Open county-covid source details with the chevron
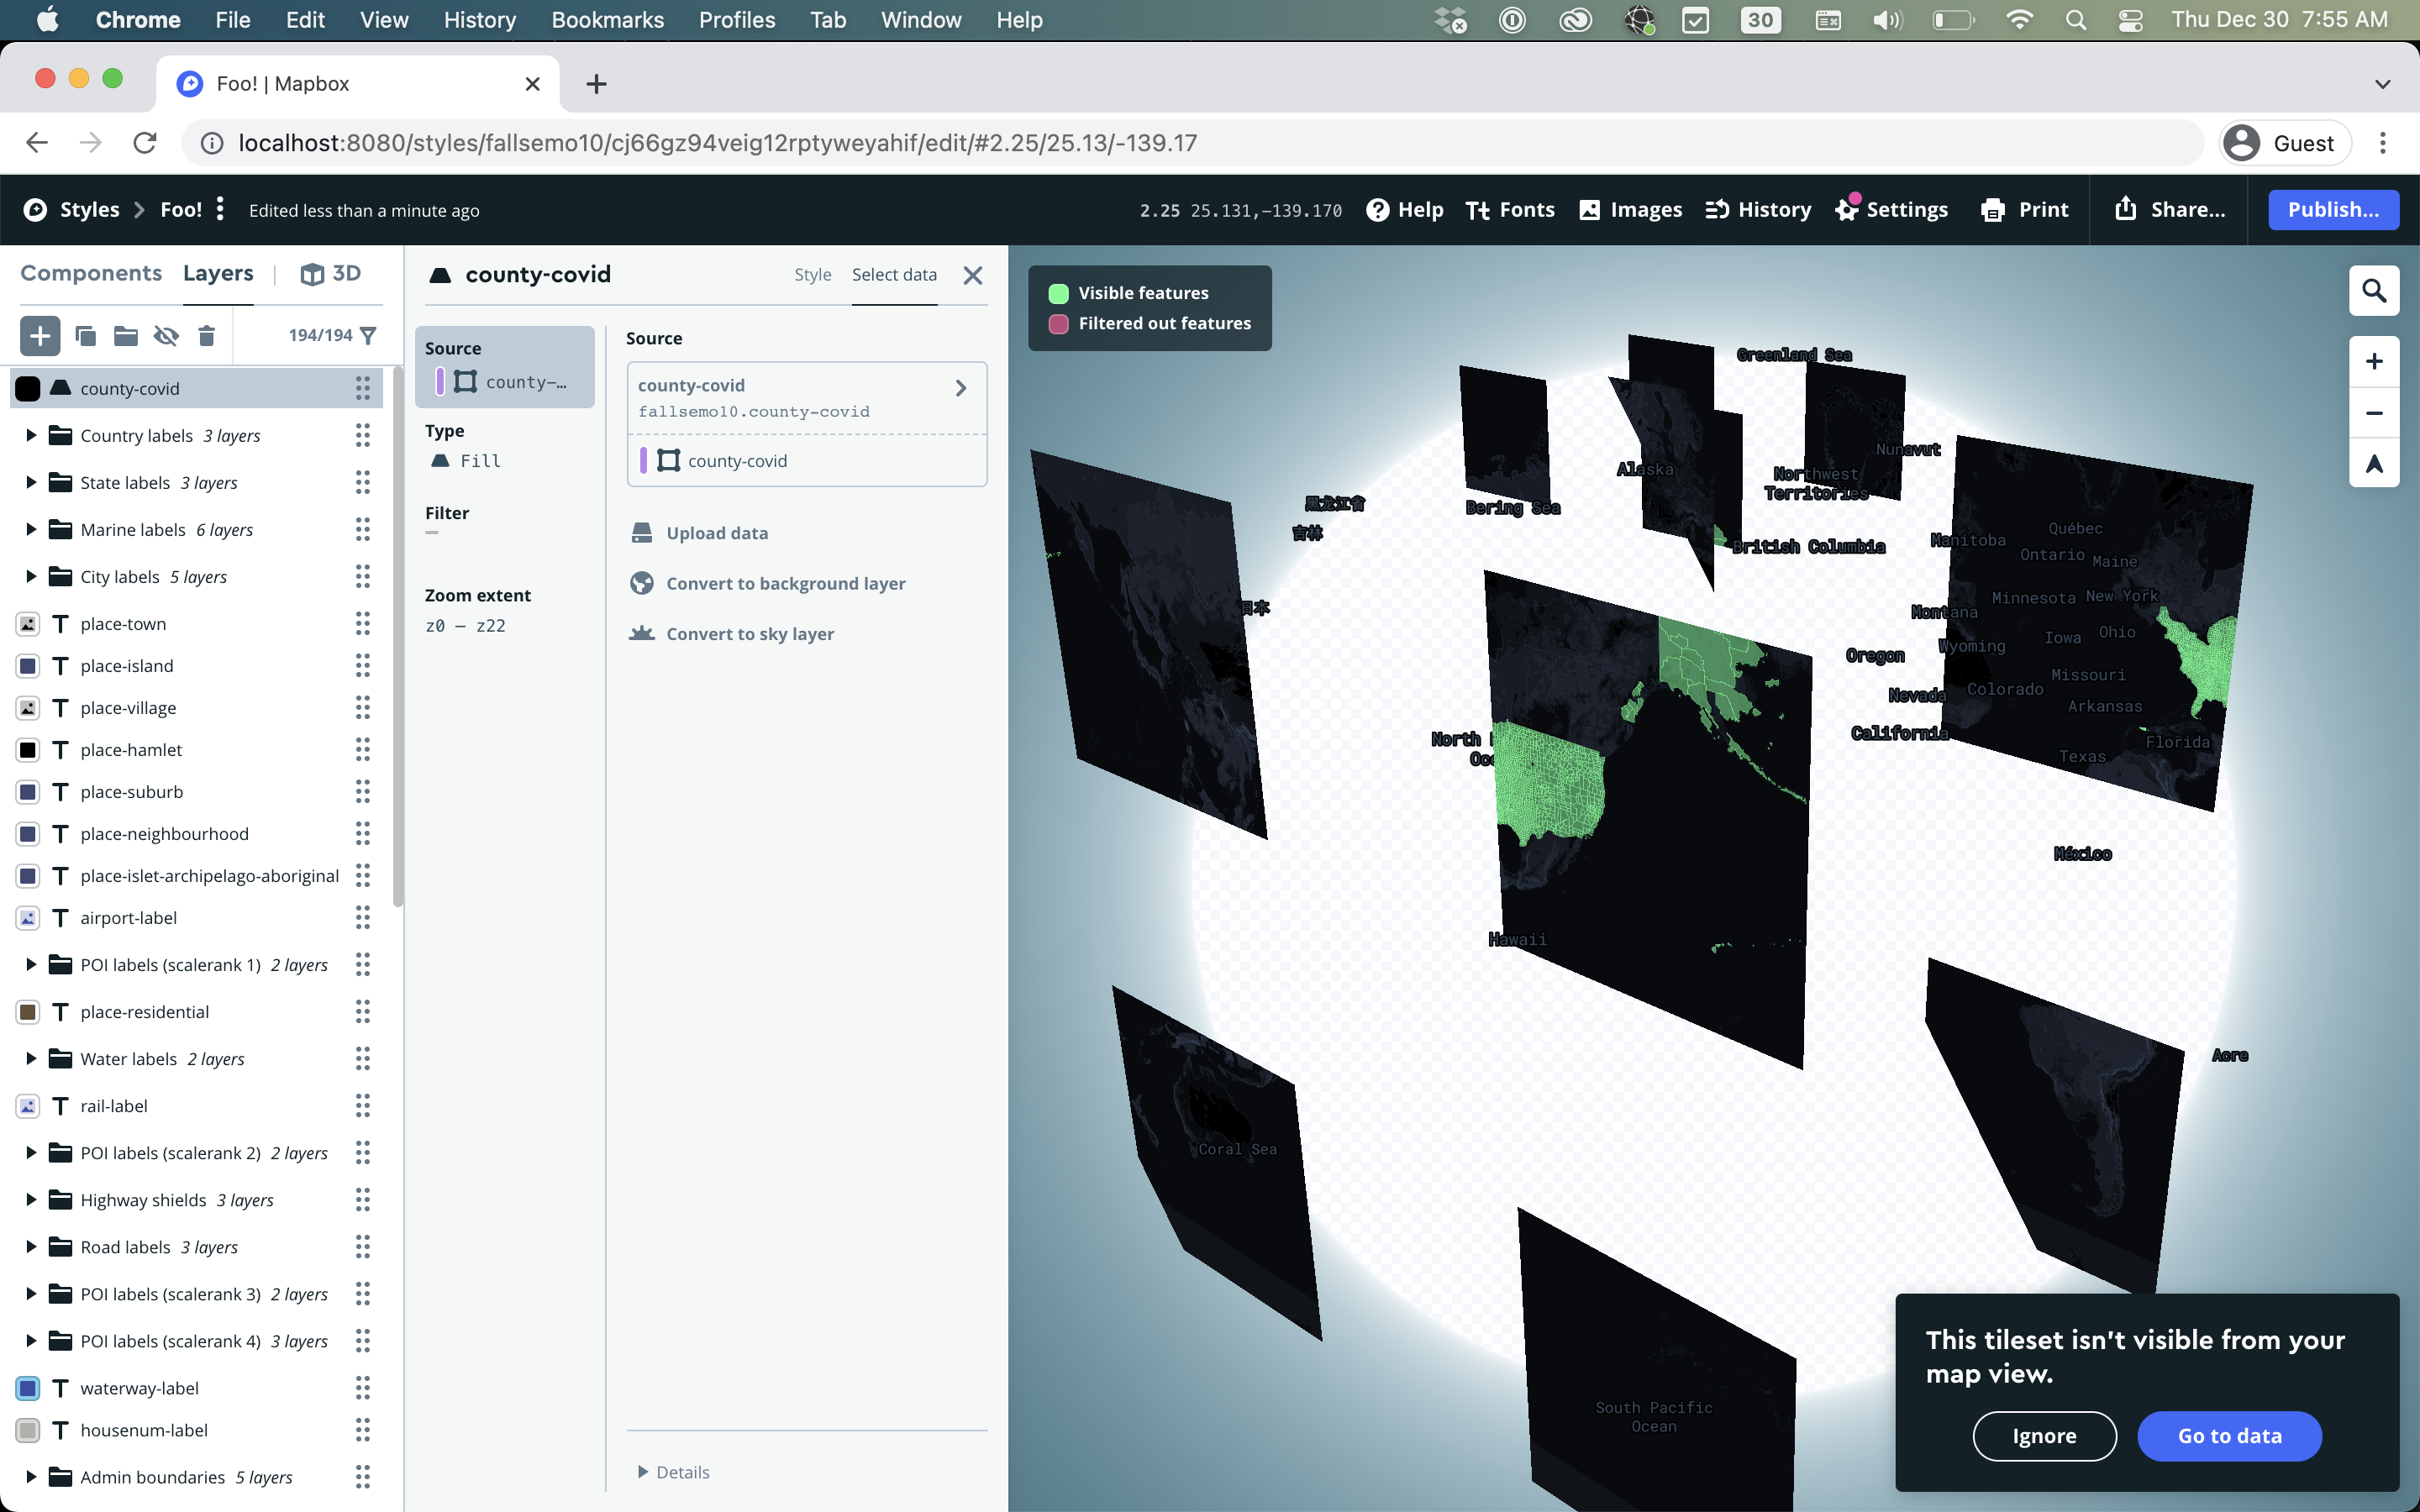 point(960,388)
